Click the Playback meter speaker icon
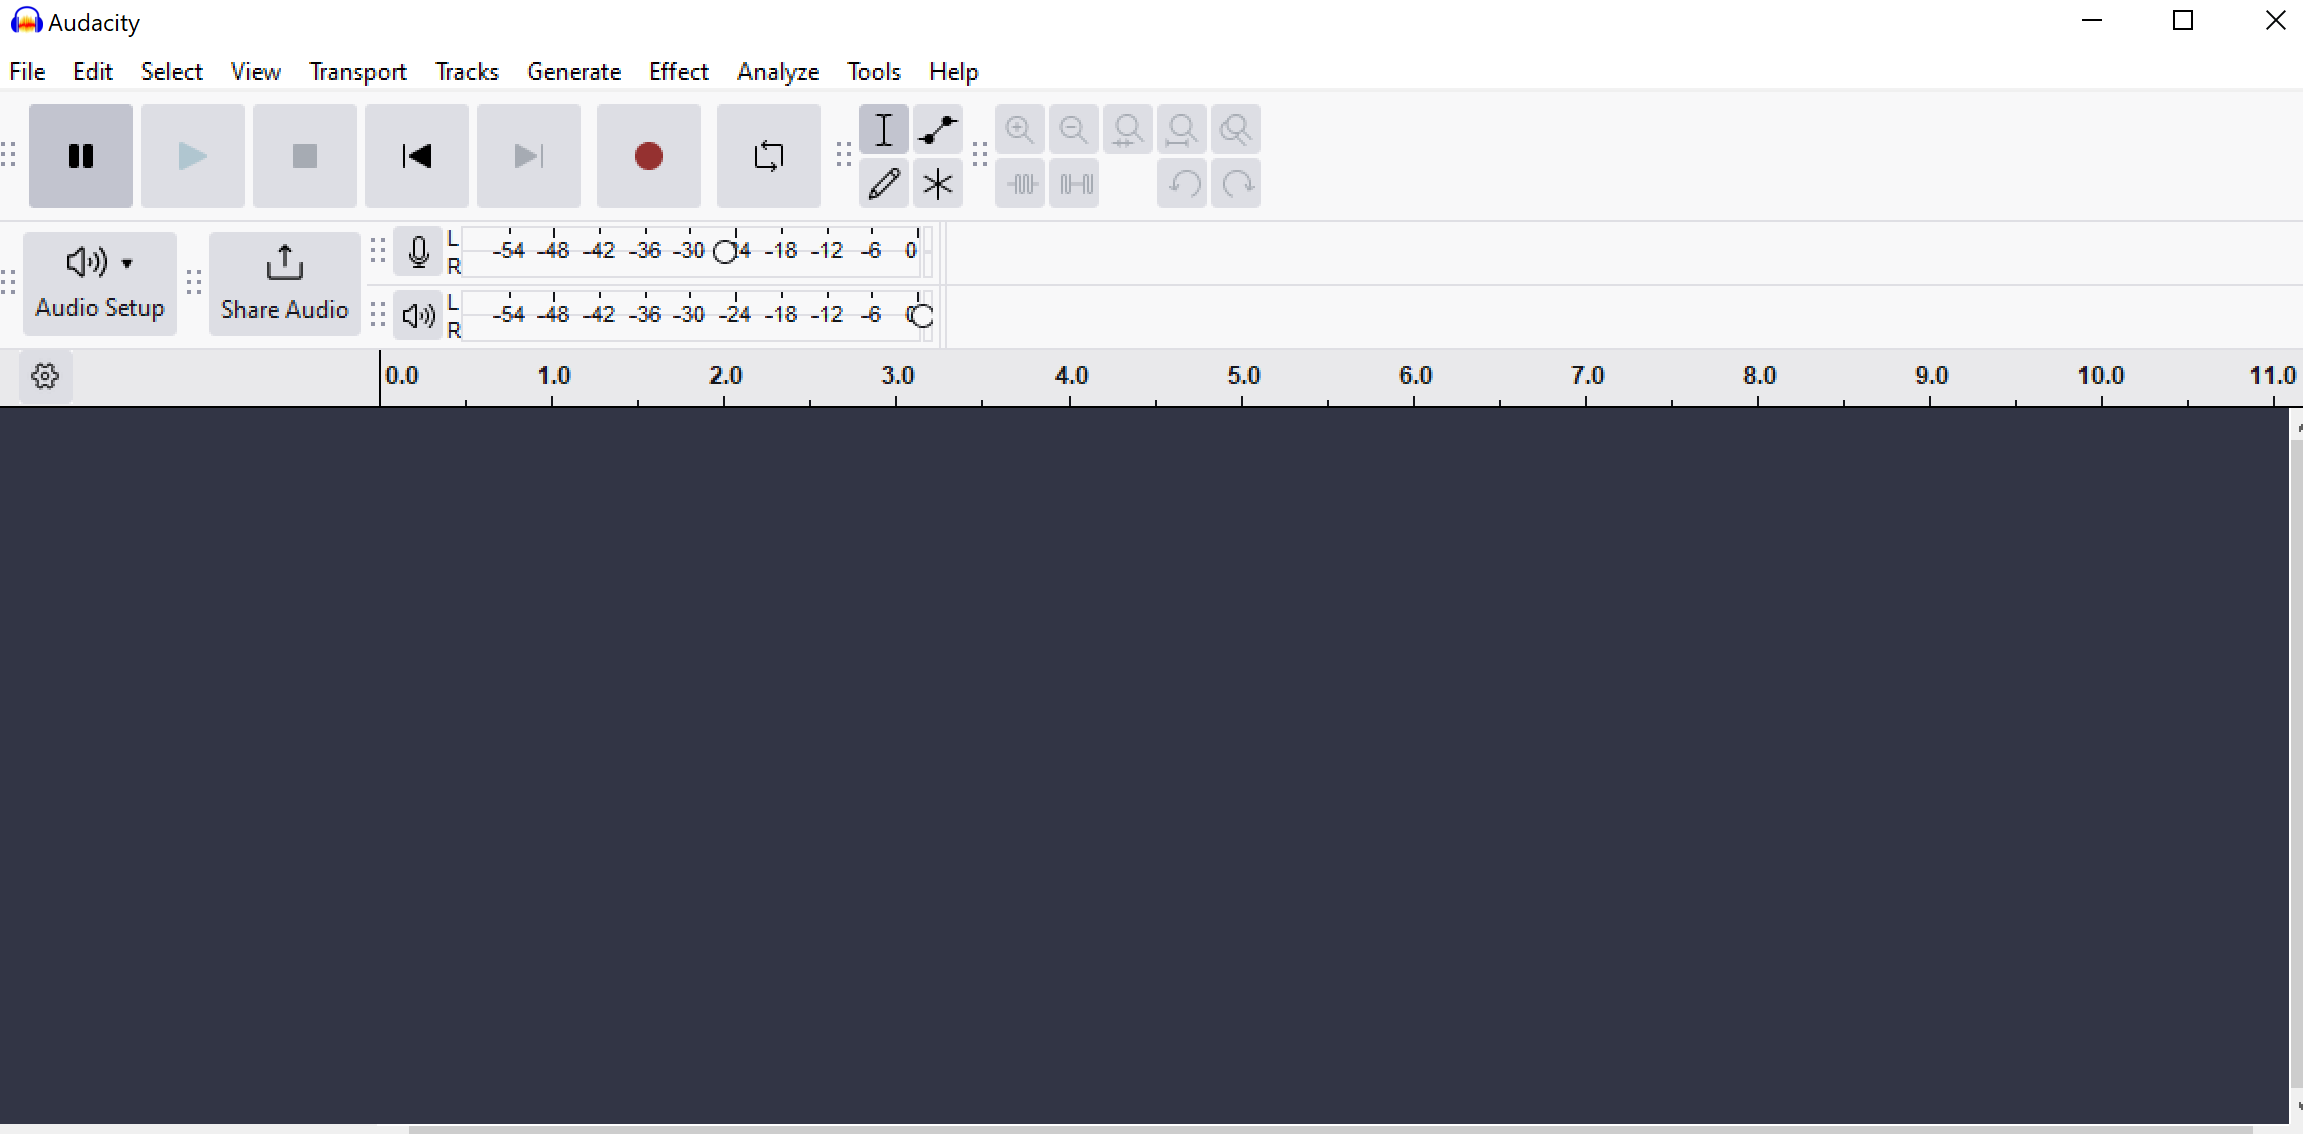Viewport: 2303px width, 1134px height. [418, 316]
